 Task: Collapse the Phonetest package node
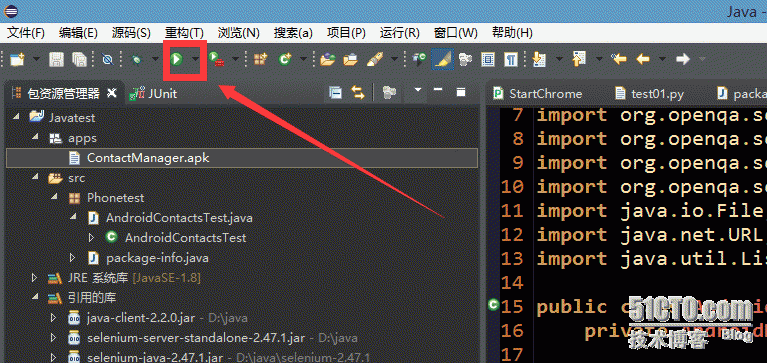tap(54, 198)
